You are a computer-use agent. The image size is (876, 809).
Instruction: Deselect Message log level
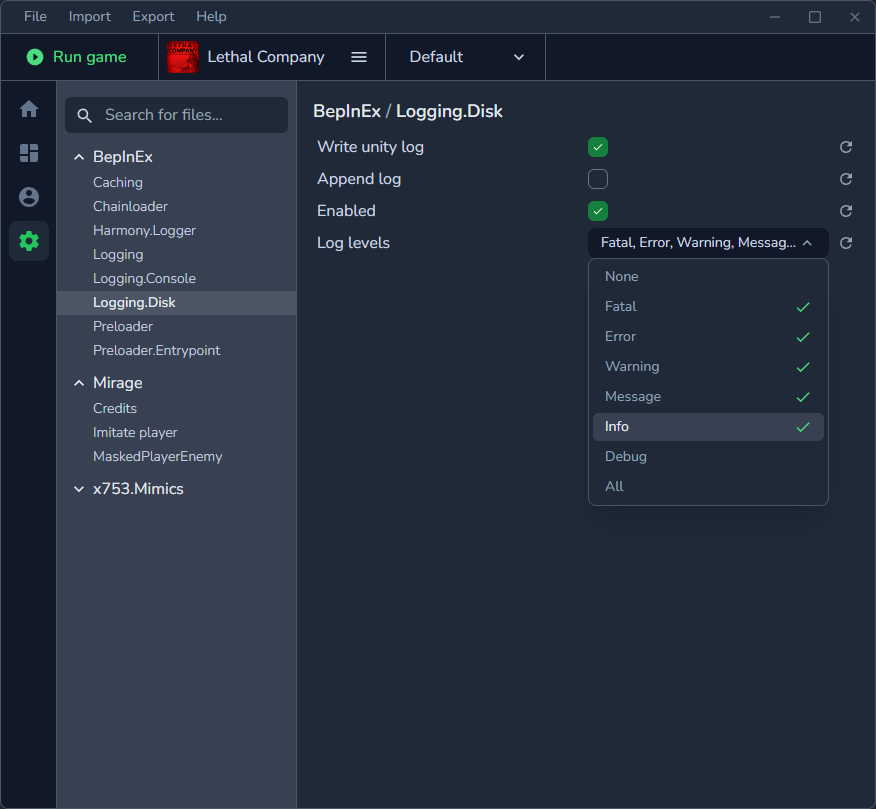[708, 397]
